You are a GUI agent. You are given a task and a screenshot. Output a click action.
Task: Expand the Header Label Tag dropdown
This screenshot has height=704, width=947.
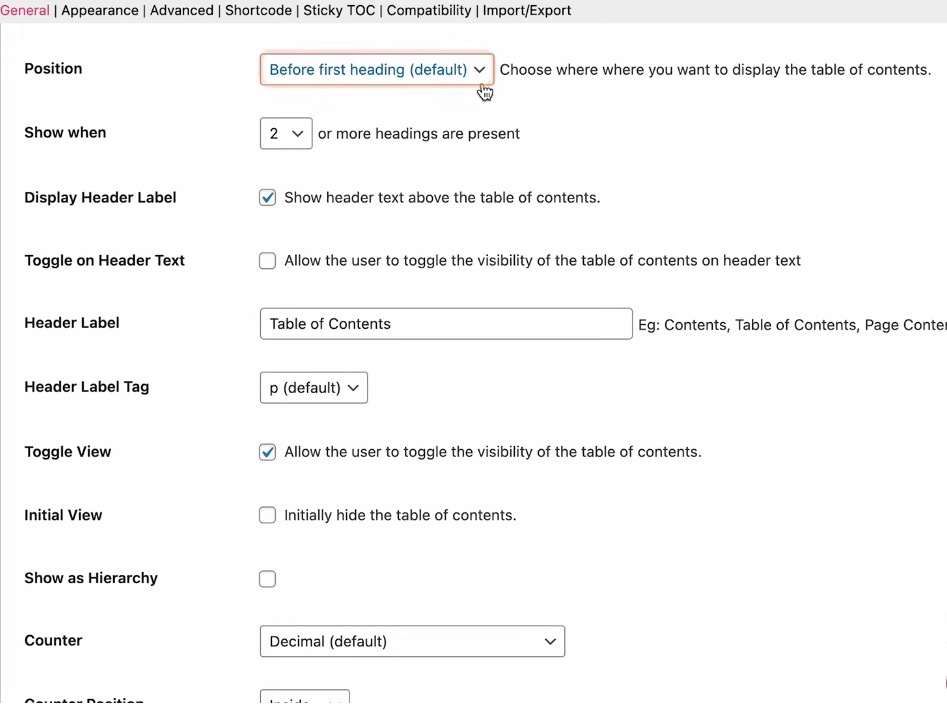coord(313,388)
